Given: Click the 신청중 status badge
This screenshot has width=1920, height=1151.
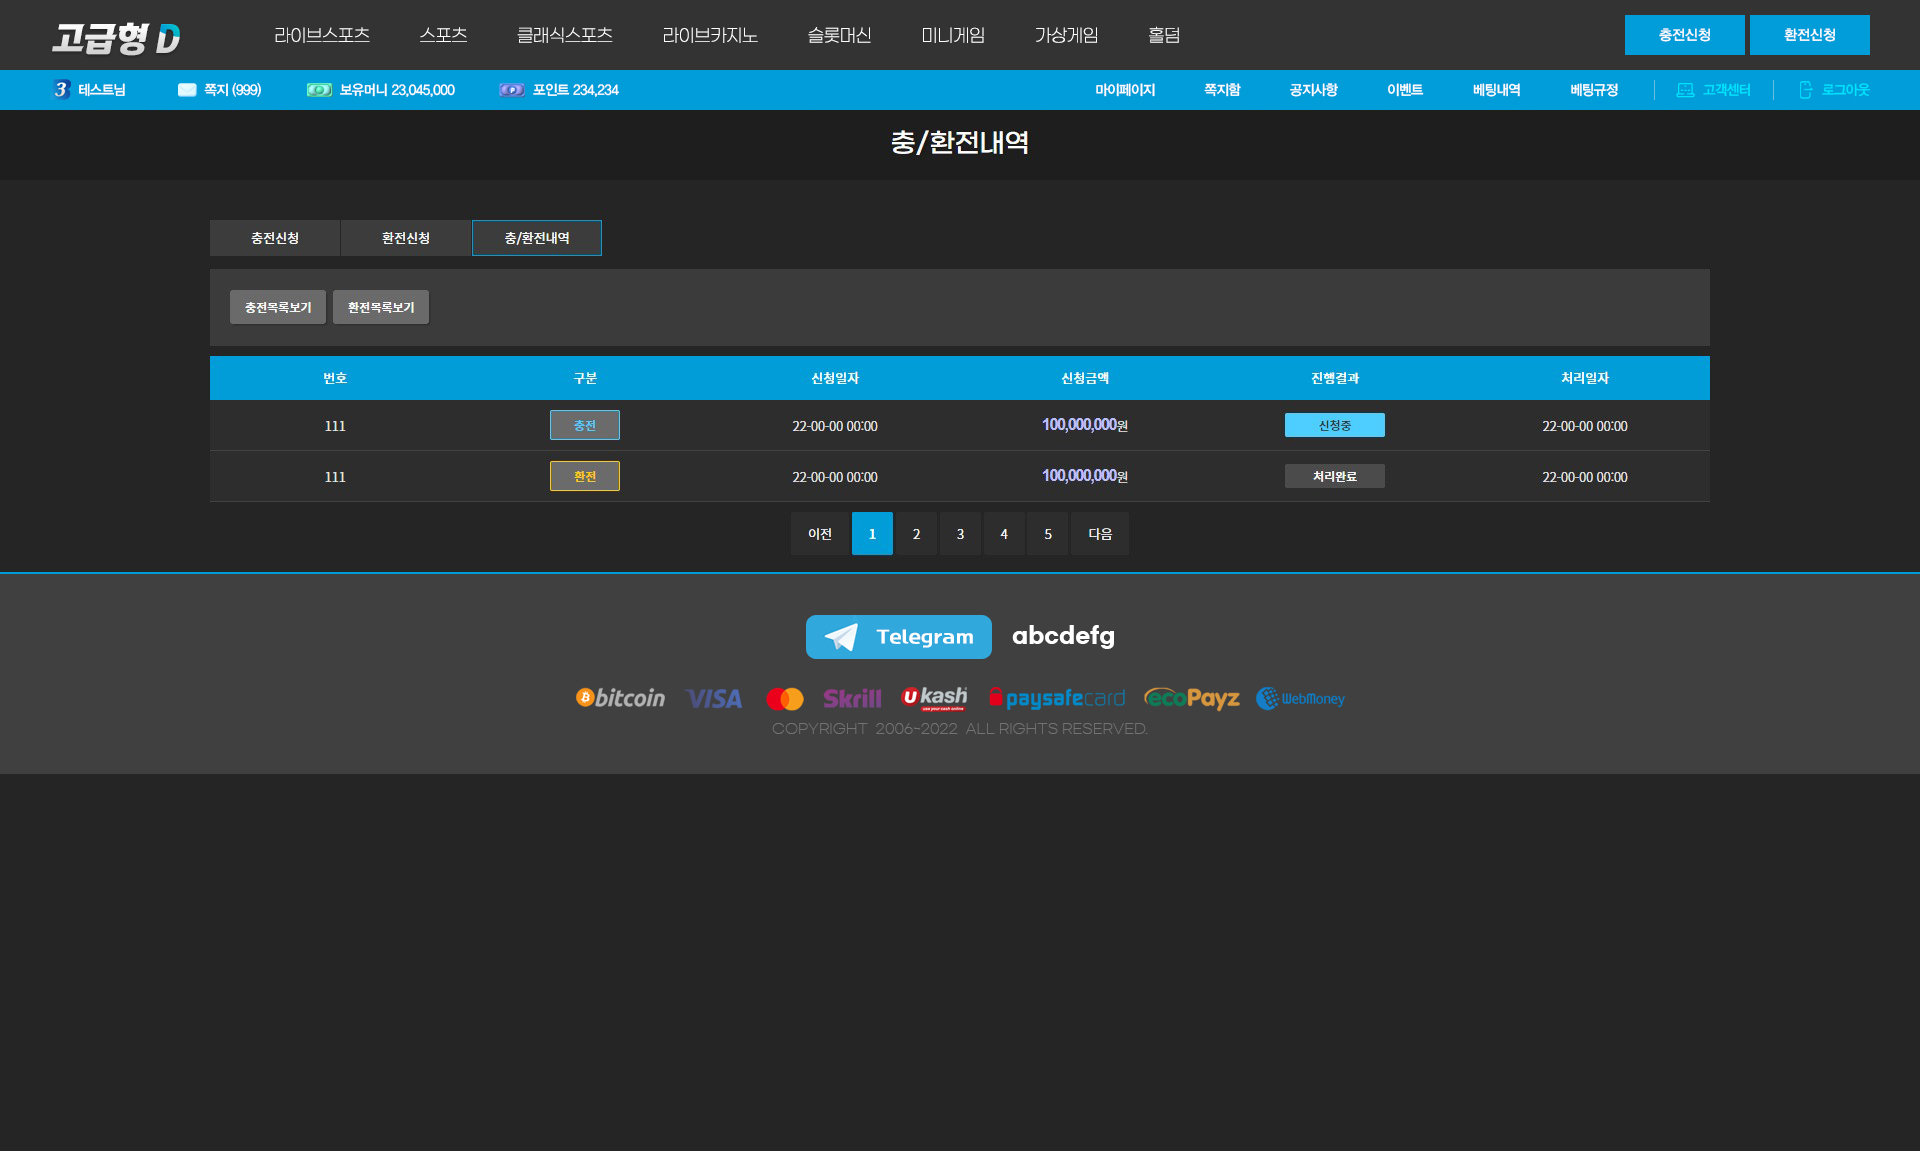Looking at the screenshot, I should [x=1335, y=425].
